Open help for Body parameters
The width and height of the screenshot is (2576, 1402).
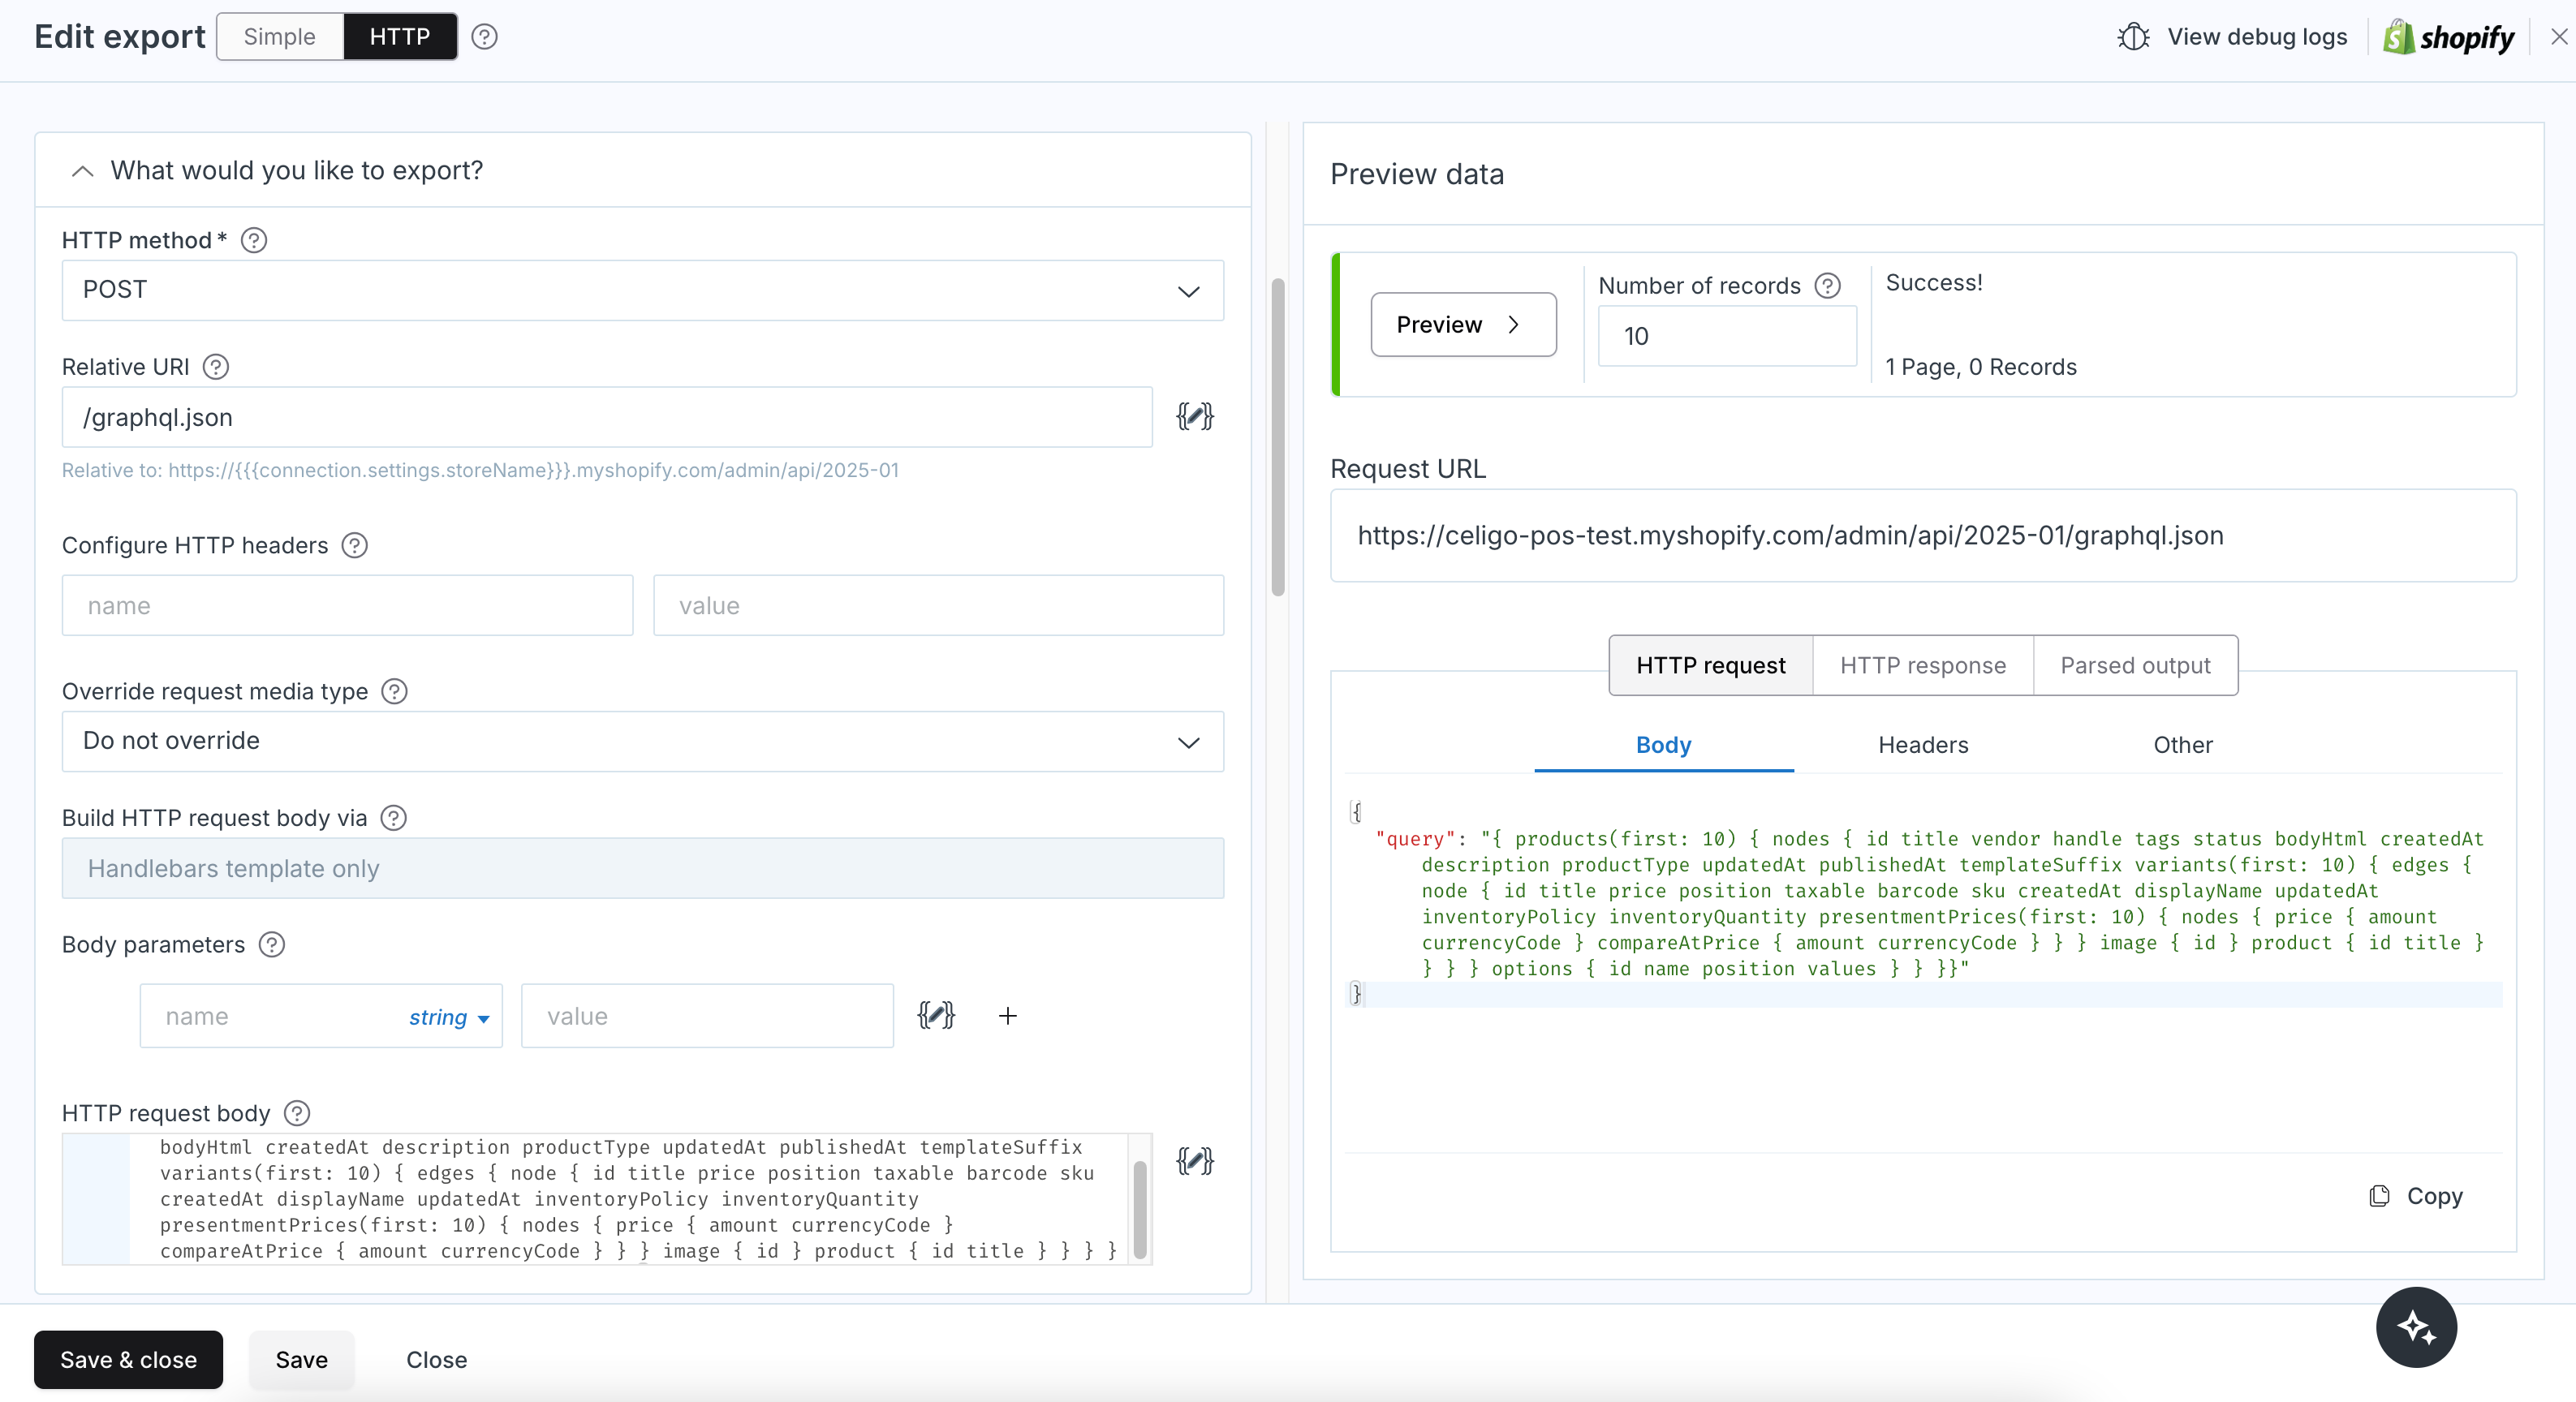[271, 944]
